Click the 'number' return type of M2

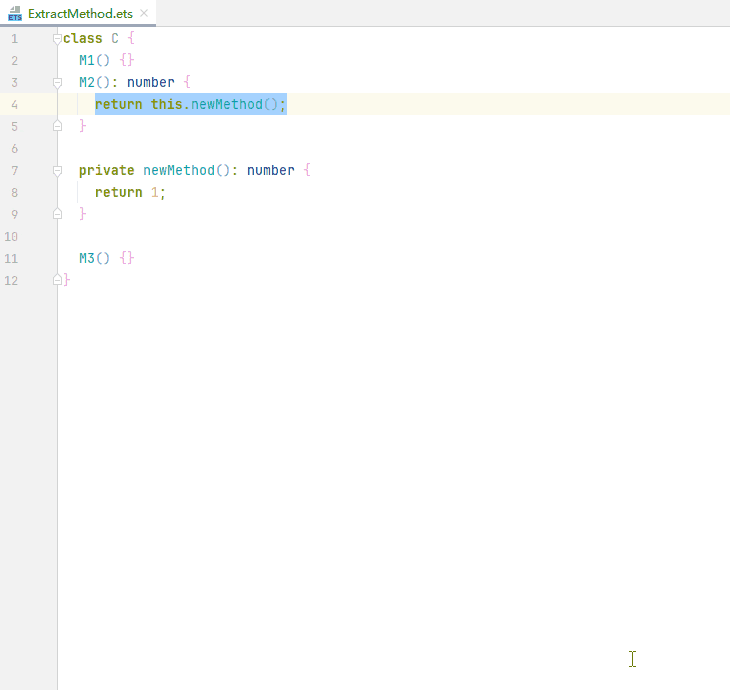[x=151, y=82]
